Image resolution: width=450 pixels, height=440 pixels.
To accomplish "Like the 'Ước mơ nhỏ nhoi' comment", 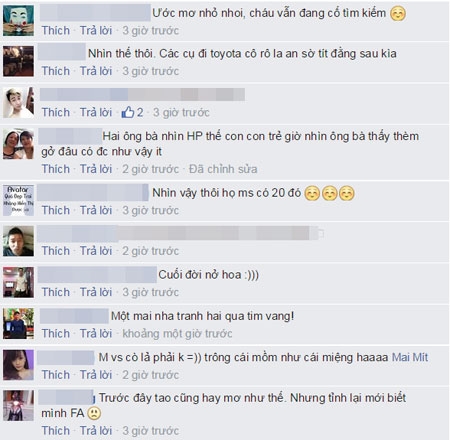I will click(56, 30).
